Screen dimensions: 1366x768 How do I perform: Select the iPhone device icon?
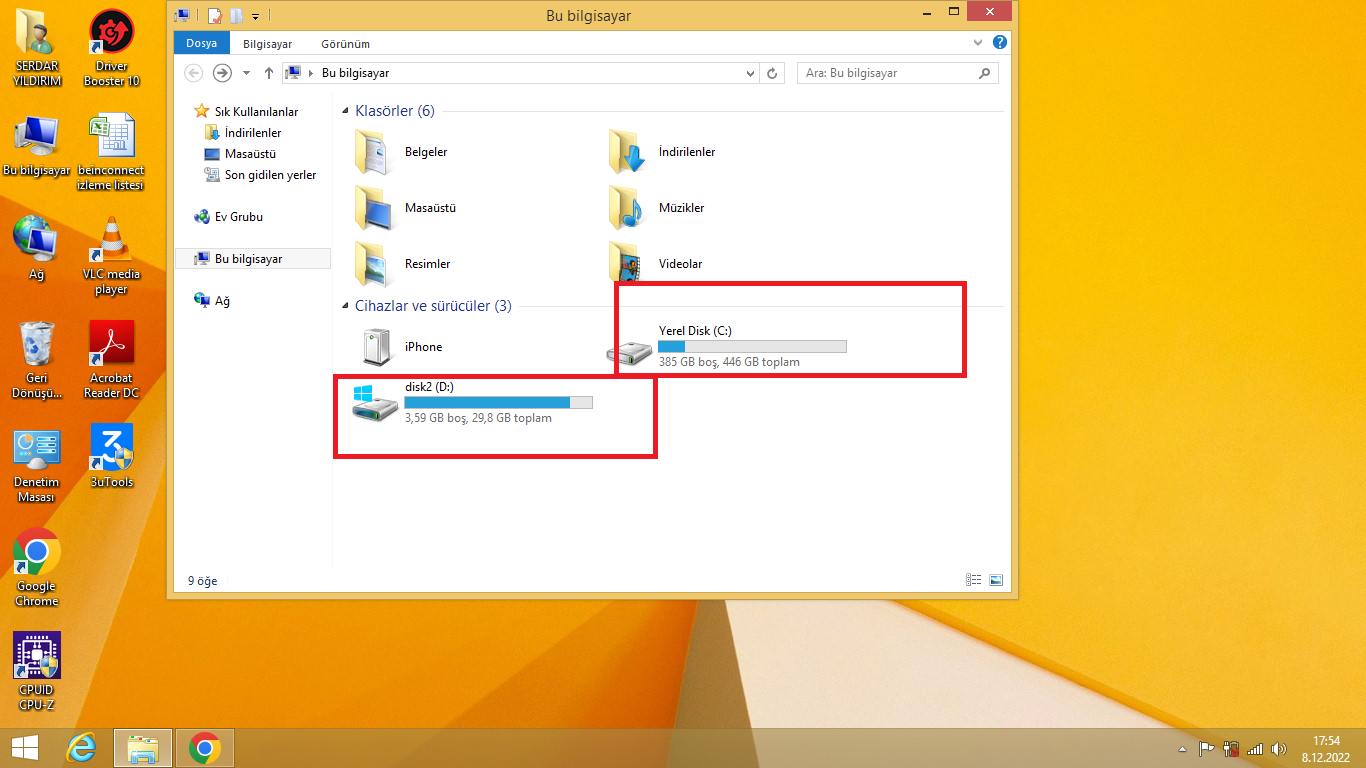click(376, 347)
